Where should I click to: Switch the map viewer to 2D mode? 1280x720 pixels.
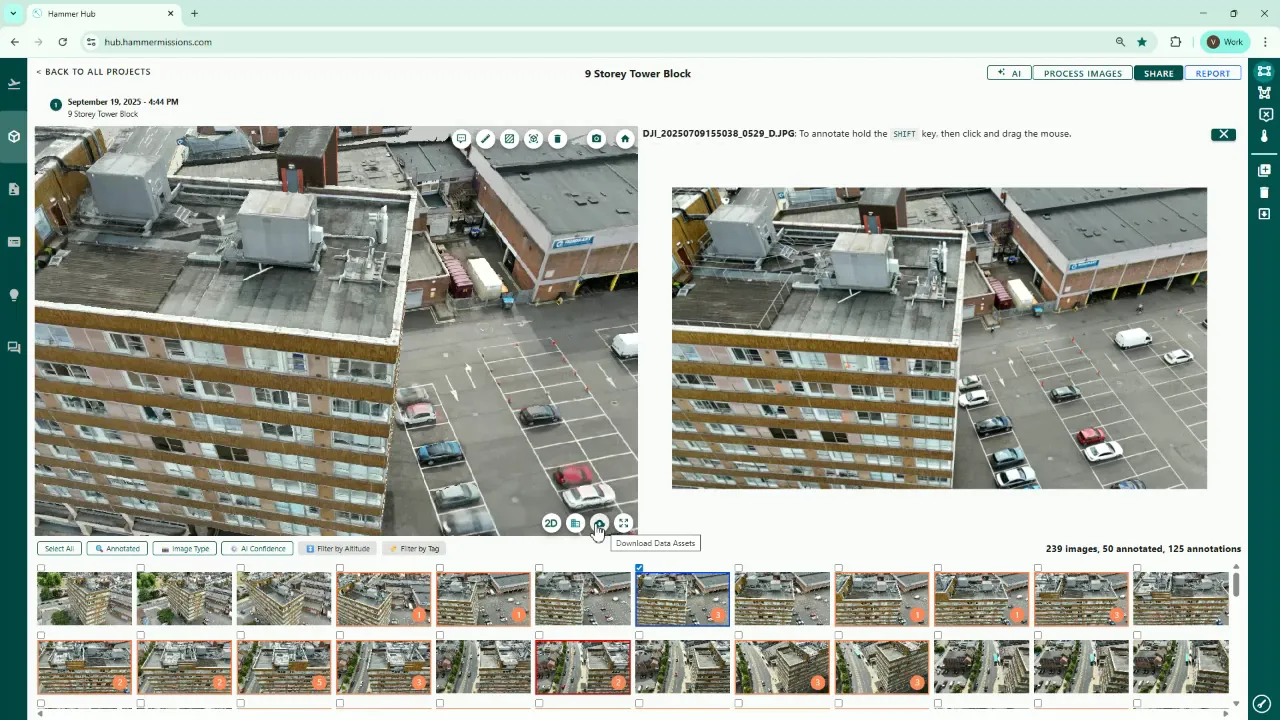coord(551,523)
